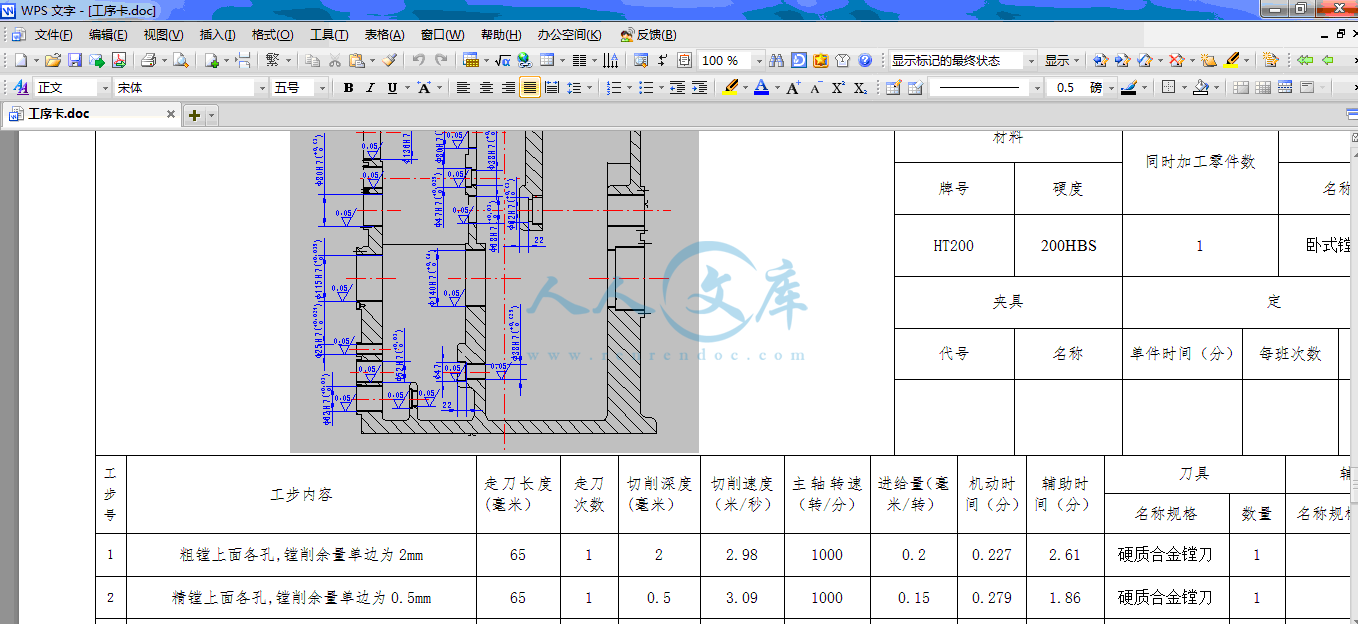Viewport: 1358px width, 624px height.
Task: Toggle bold formatting
Action: (x=348, y=88)
